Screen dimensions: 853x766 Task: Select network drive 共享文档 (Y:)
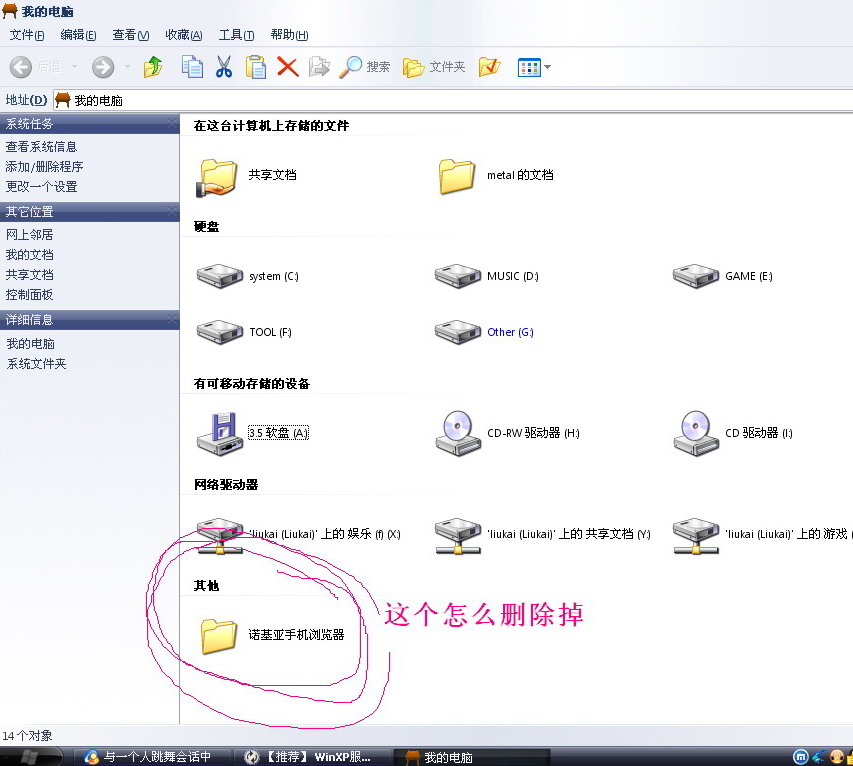click(458, 535)
